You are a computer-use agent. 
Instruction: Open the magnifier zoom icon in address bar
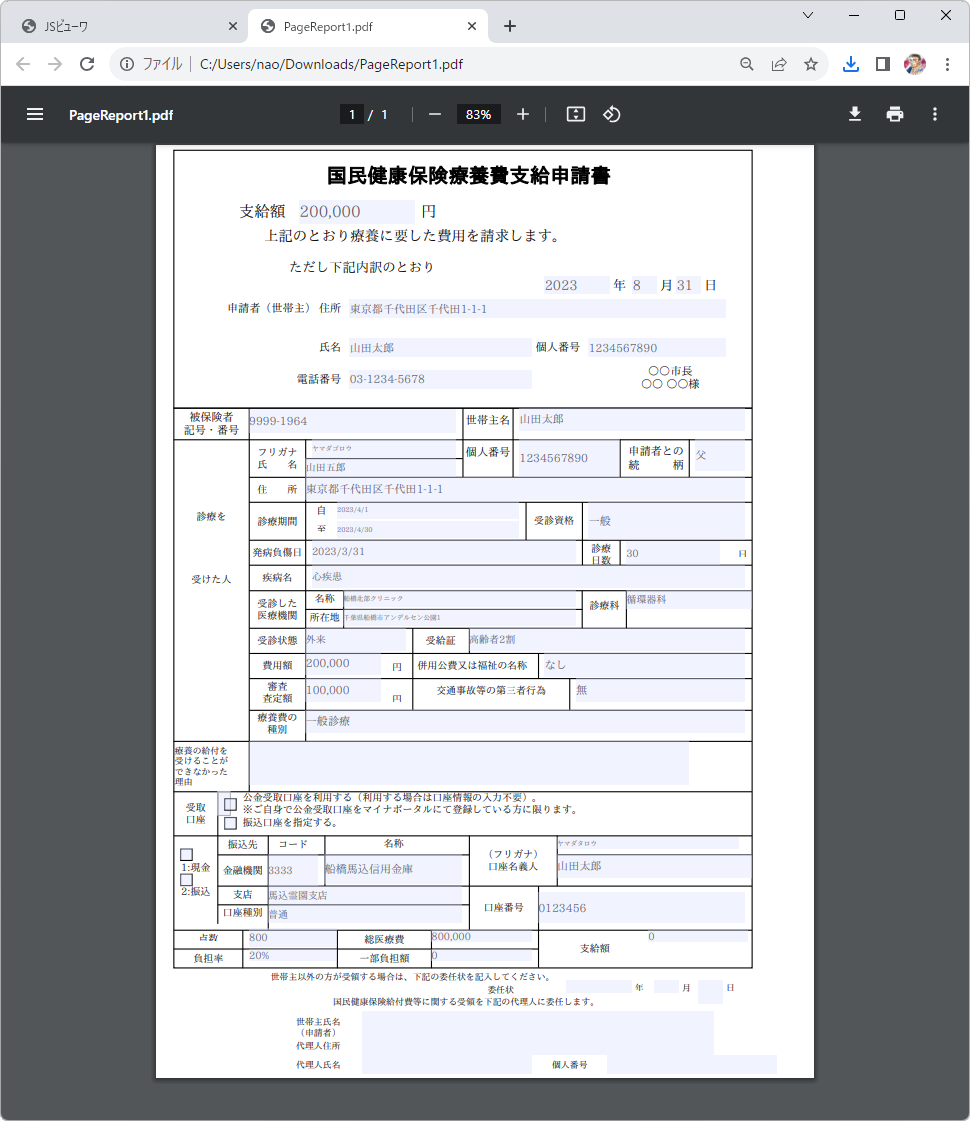[x=747, y=64]
